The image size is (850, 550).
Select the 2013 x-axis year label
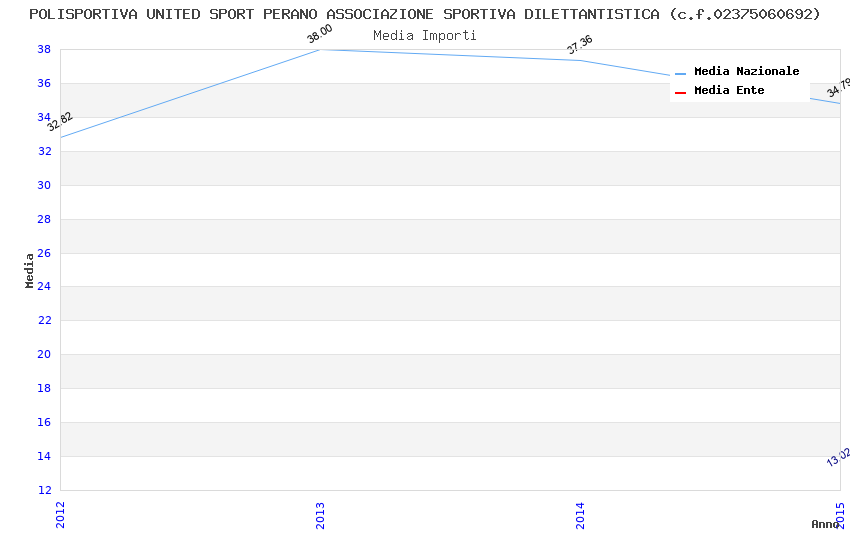pyautogui.click(x=320, y=515)
